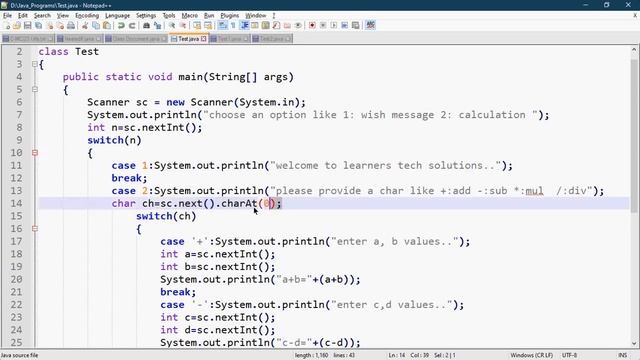The height and width of the screenshot is (360, 640).
Task: Open Function List panel icon
Action: (x=276, y=25)
